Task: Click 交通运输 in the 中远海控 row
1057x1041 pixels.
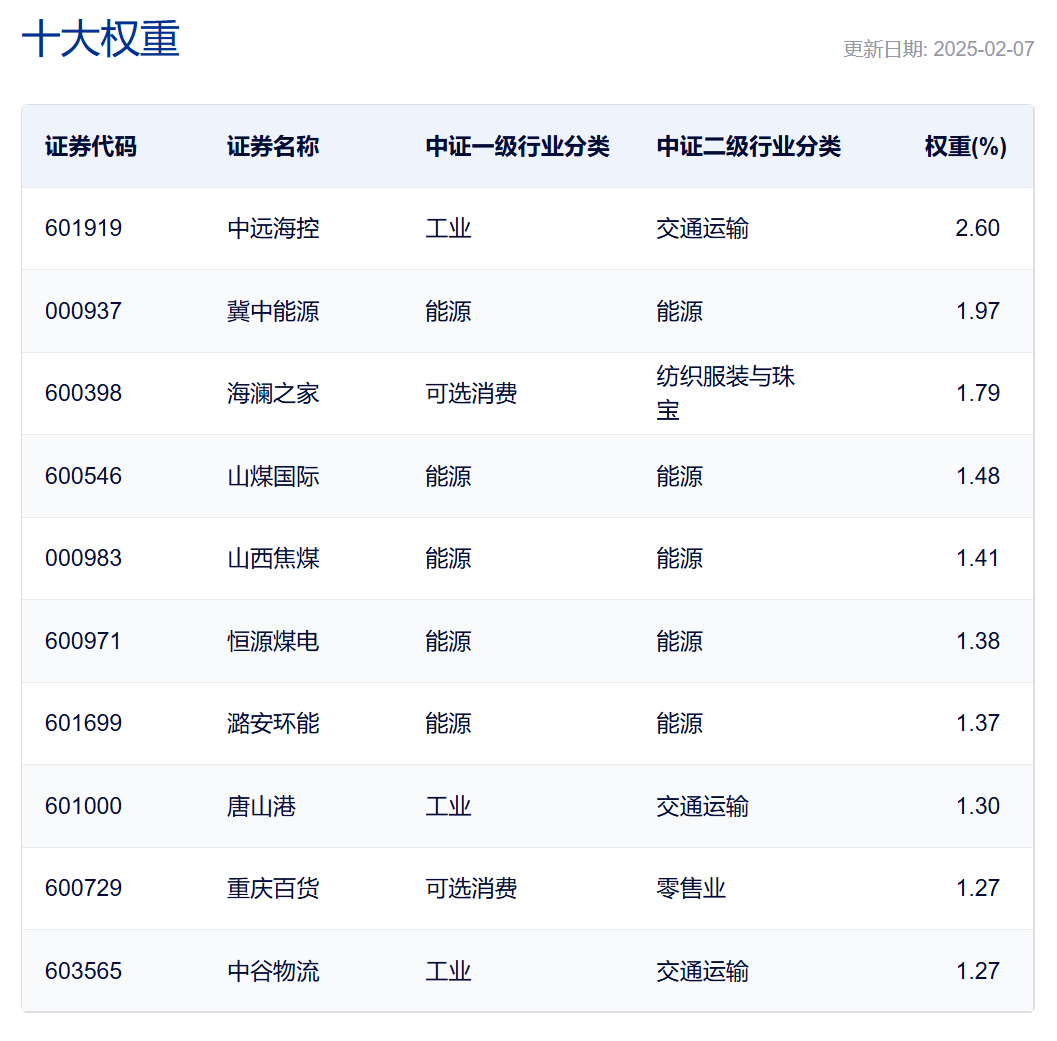Action: (x=702, y=229)
